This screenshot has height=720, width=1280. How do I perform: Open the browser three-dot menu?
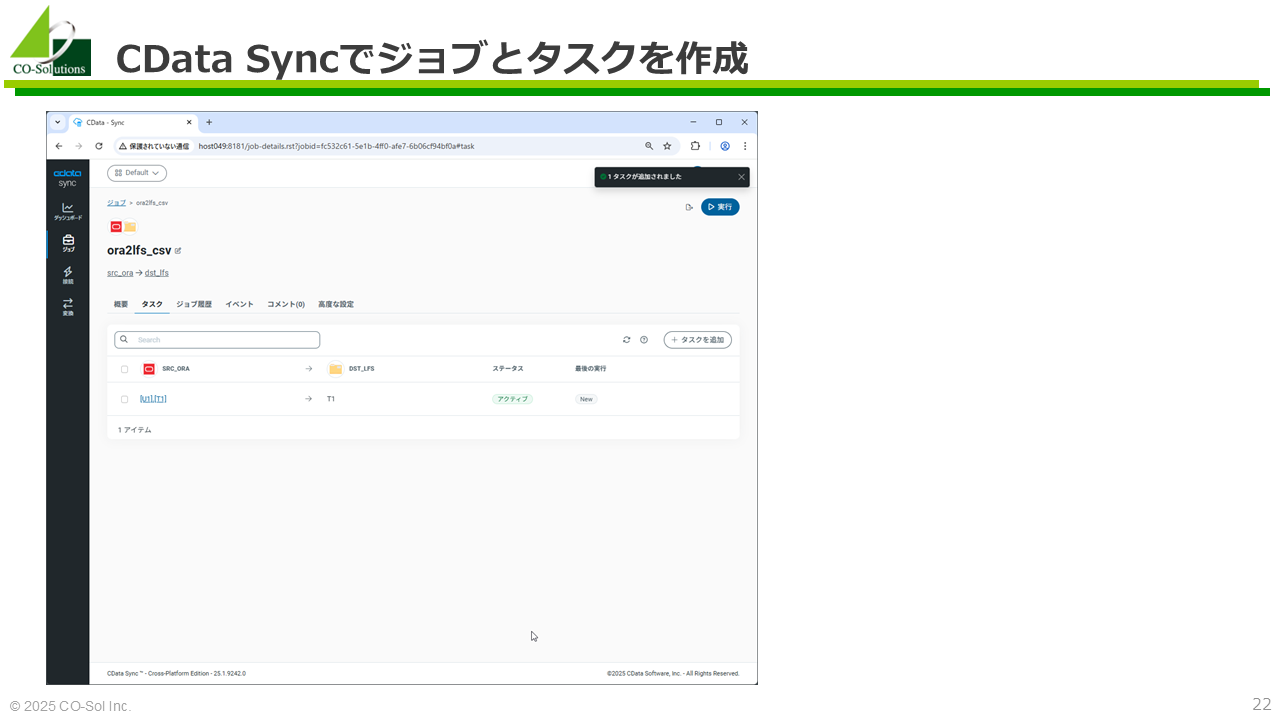[745, 146]
